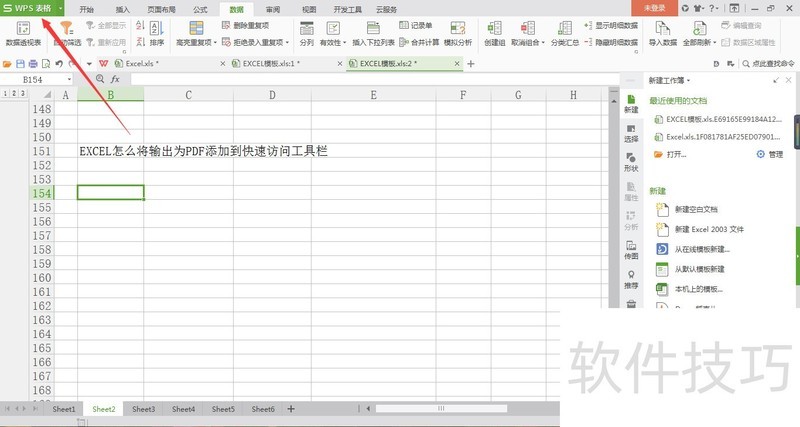
Task: Open the 数据透视表 pivot table tool
Action: [23, 34]
